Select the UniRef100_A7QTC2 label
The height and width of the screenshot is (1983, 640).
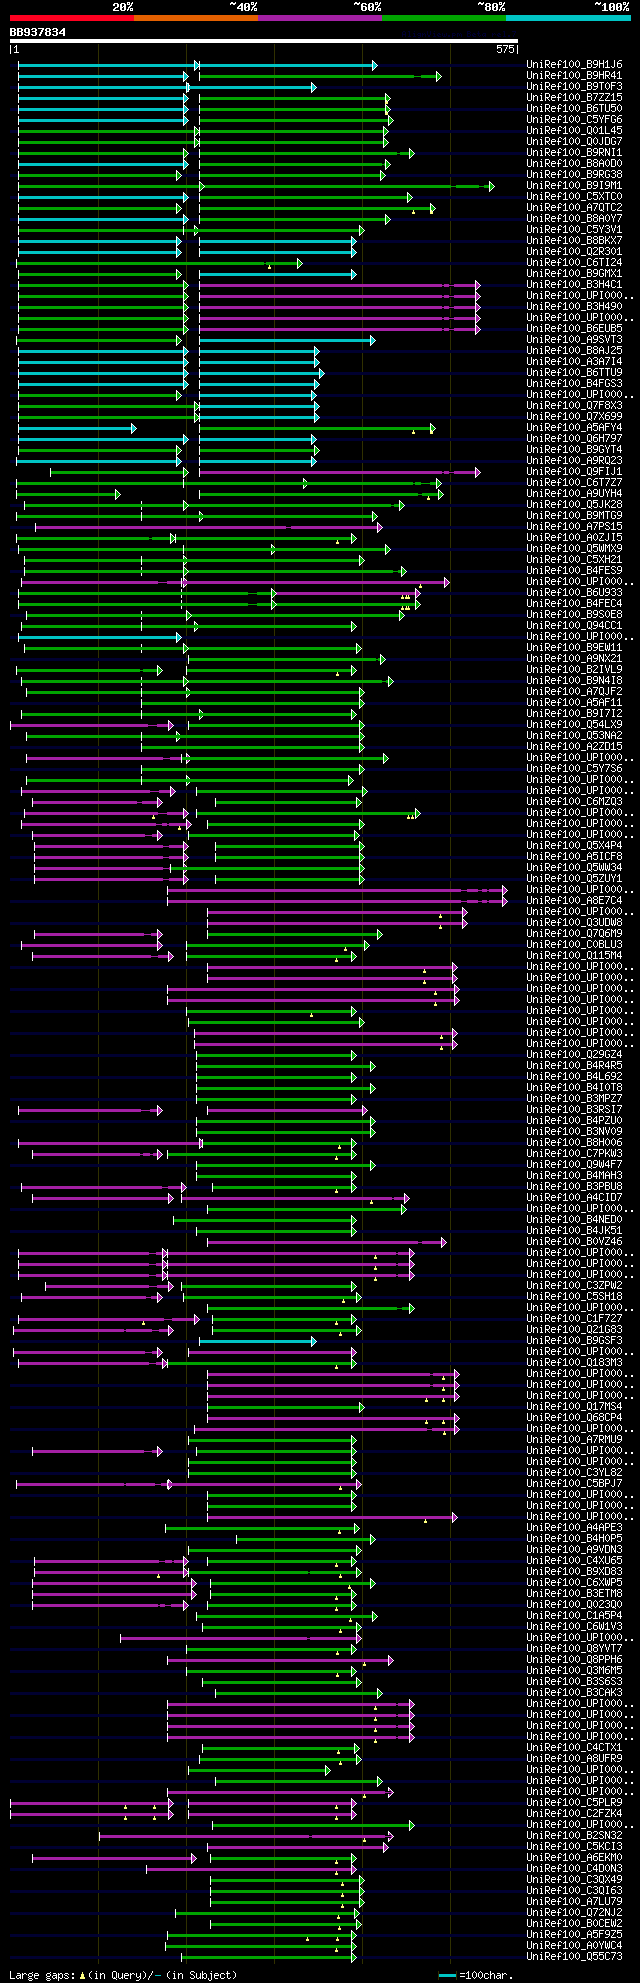[574, 208]
